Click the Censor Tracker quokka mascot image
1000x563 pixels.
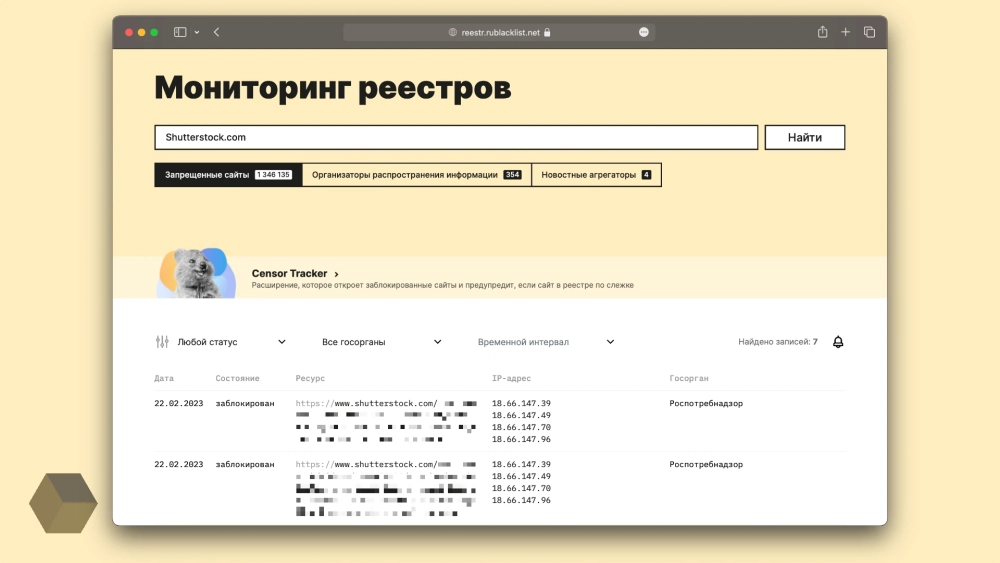pos(196,274)
